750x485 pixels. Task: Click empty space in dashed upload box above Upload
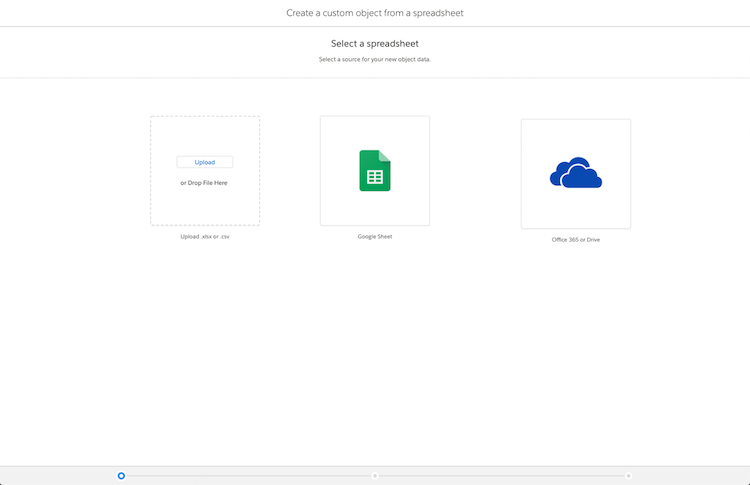[x=204, y=135]
